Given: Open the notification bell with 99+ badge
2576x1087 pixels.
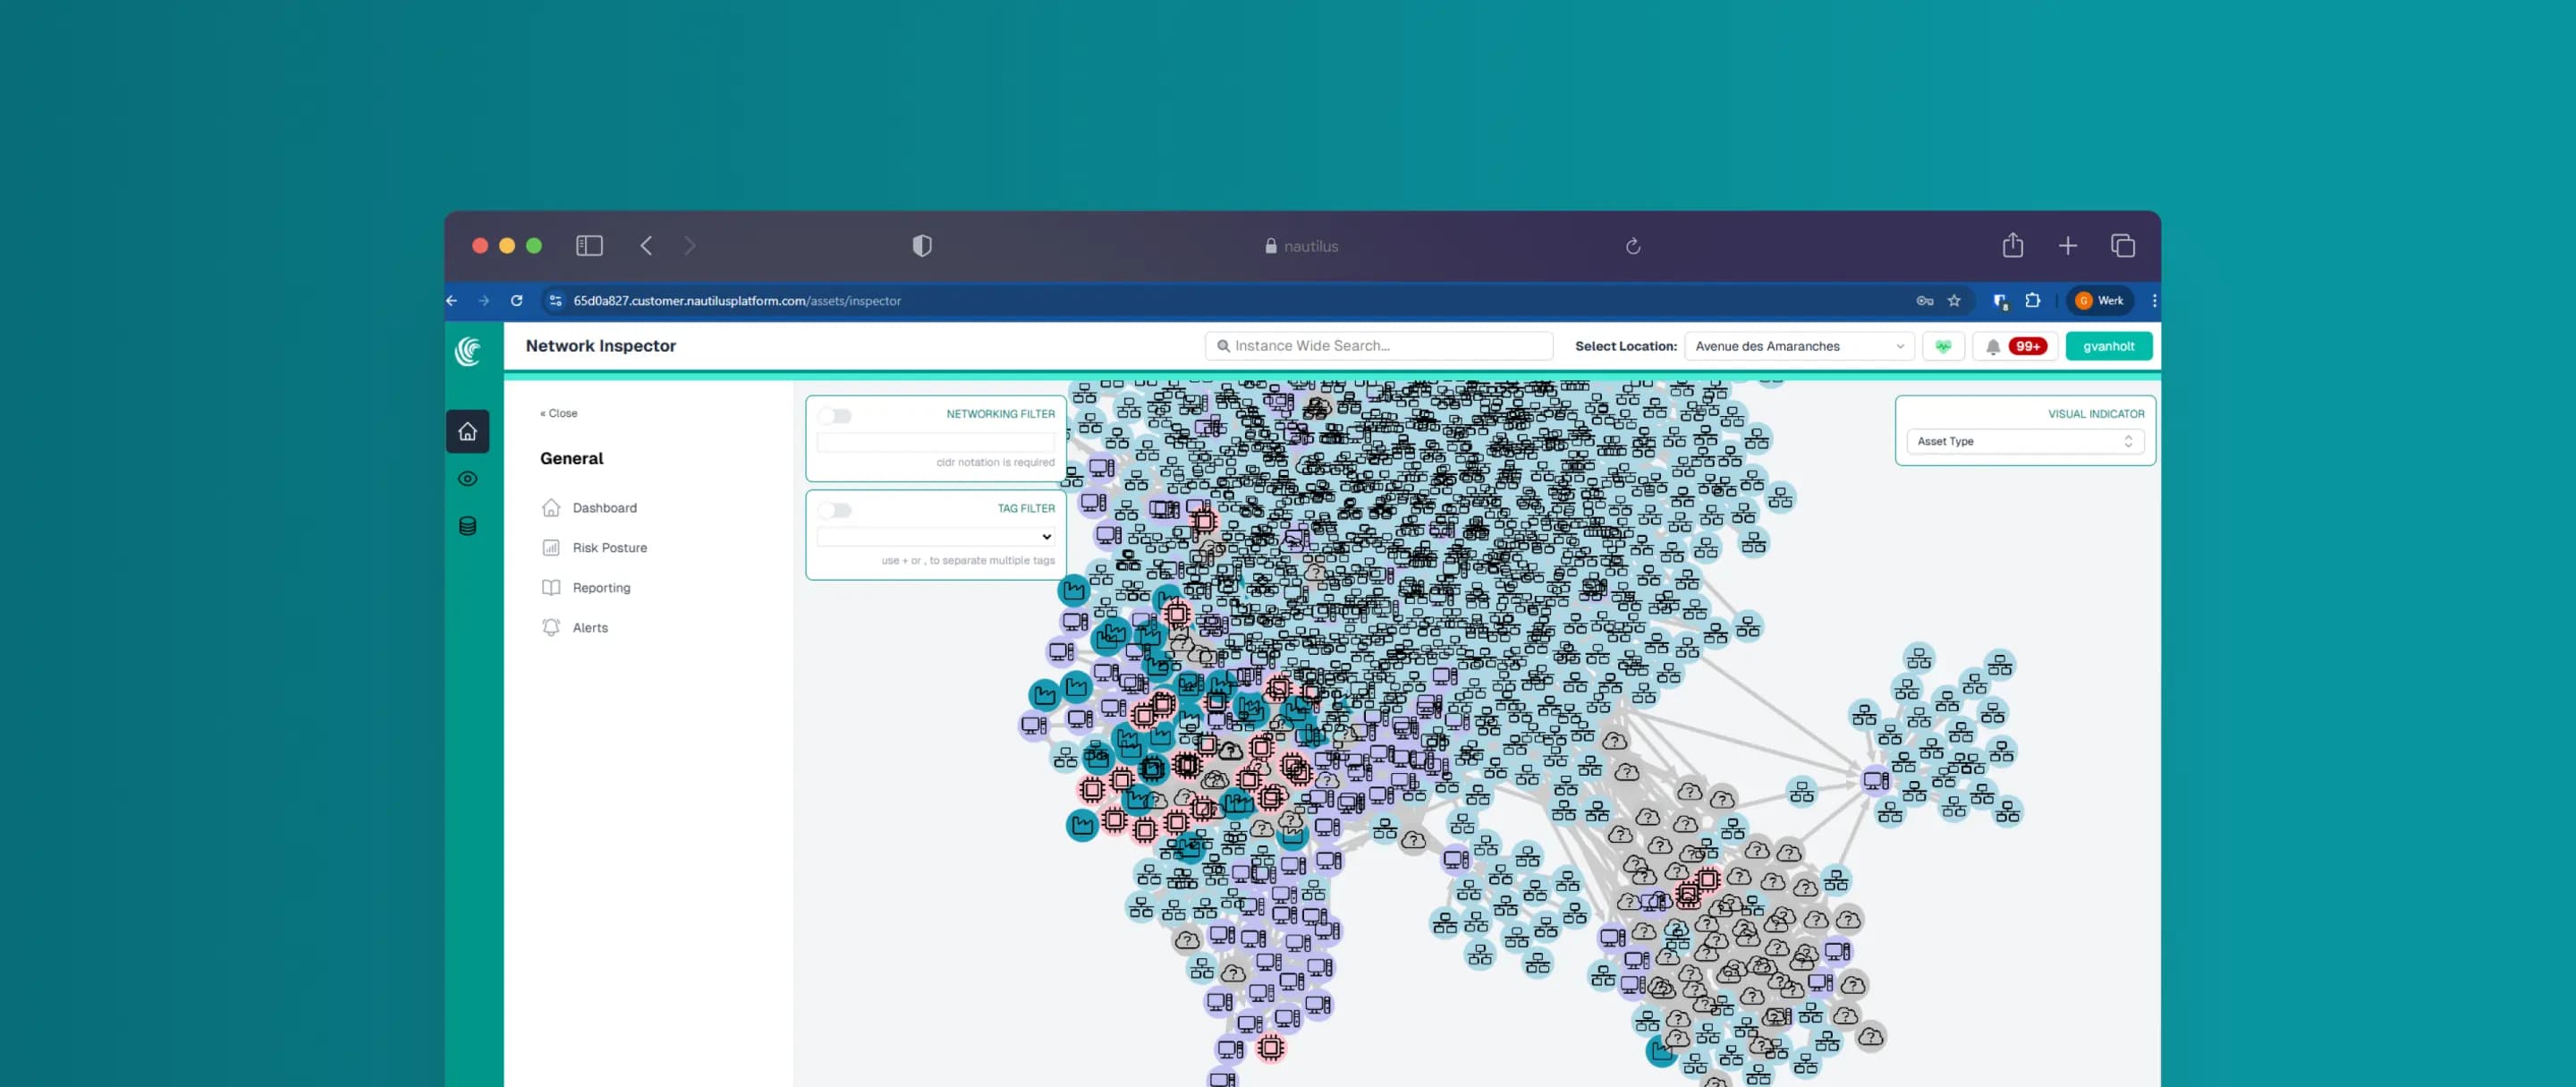Looking at the screenshot, I should point(2013,346).
